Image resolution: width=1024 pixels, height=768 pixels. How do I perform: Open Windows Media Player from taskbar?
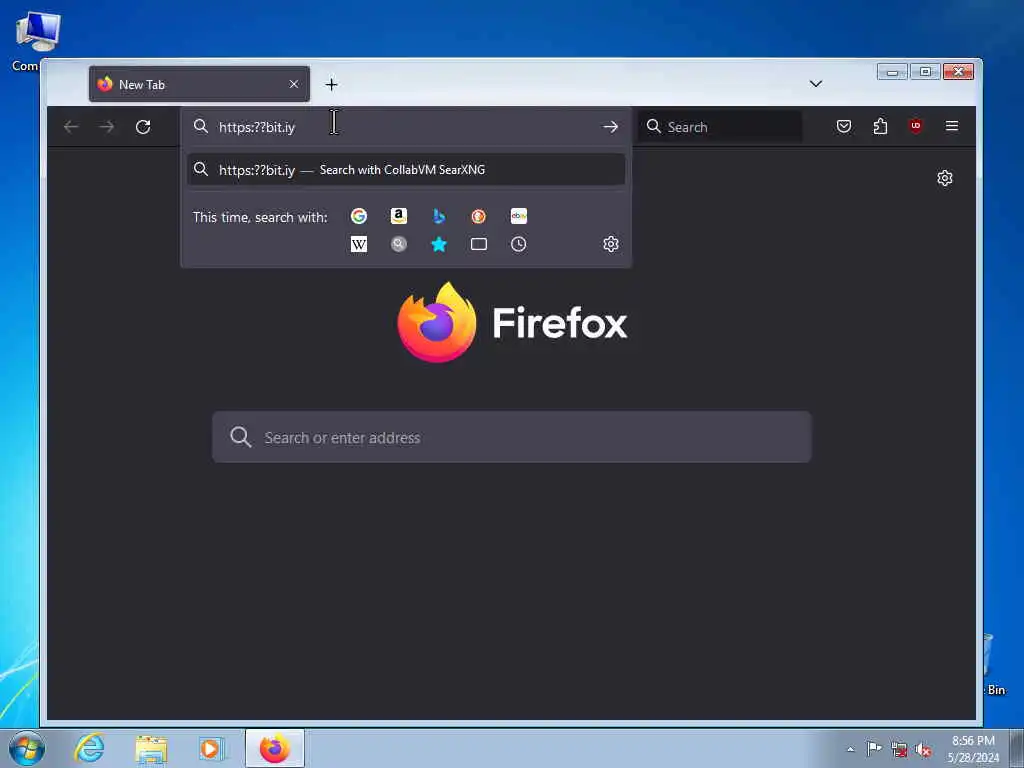tap(212, 749)
